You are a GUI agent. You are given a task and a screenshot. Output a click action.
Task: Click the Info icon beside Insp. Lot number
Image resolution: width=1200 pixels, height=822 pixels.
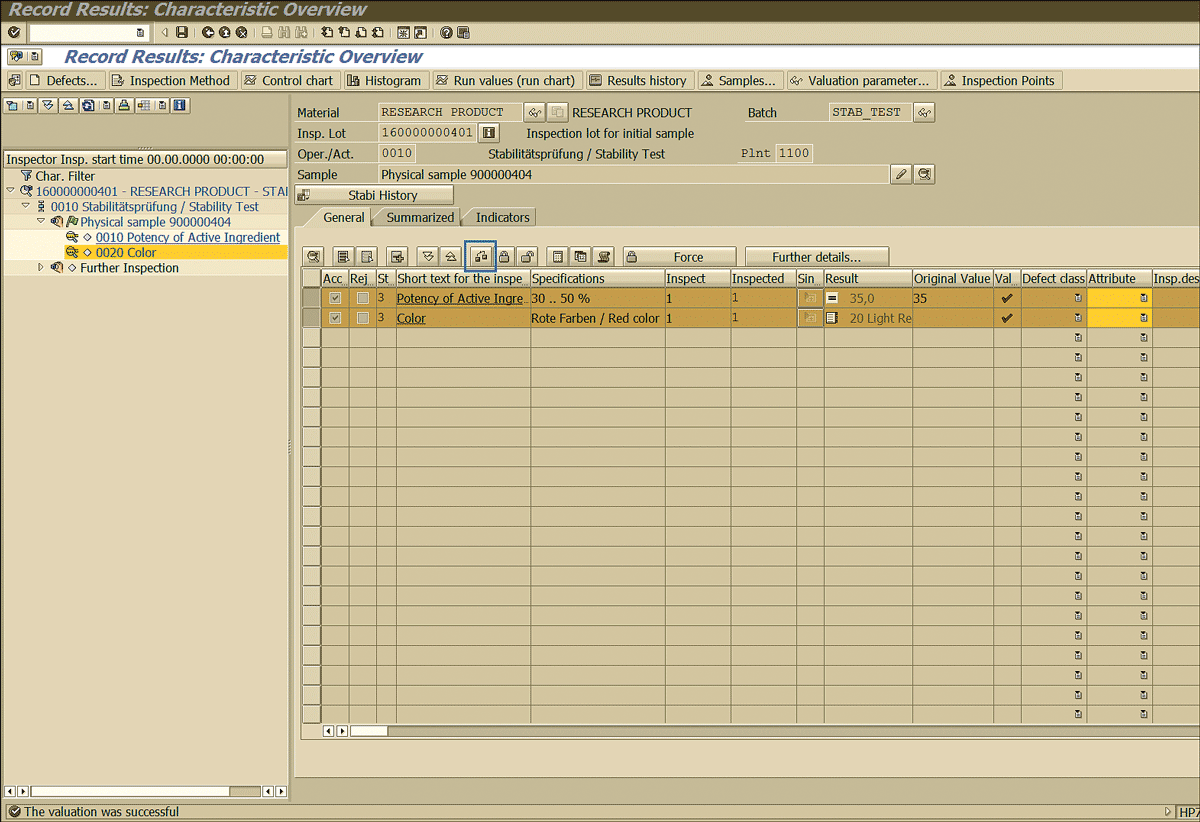[x=489, y=133]
